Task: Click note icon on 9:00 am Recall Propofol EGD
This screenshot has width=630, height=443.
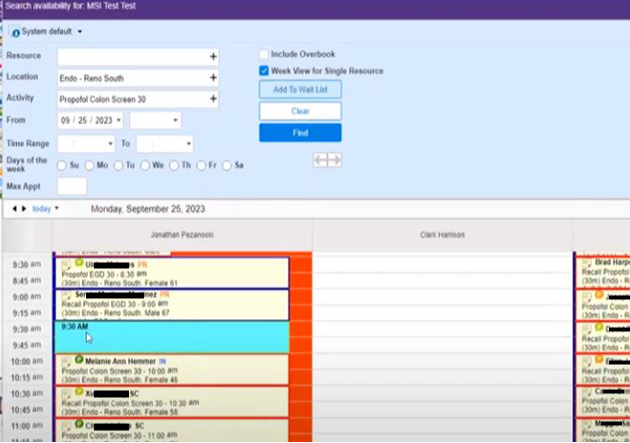Action: click(x=66, y=295)
